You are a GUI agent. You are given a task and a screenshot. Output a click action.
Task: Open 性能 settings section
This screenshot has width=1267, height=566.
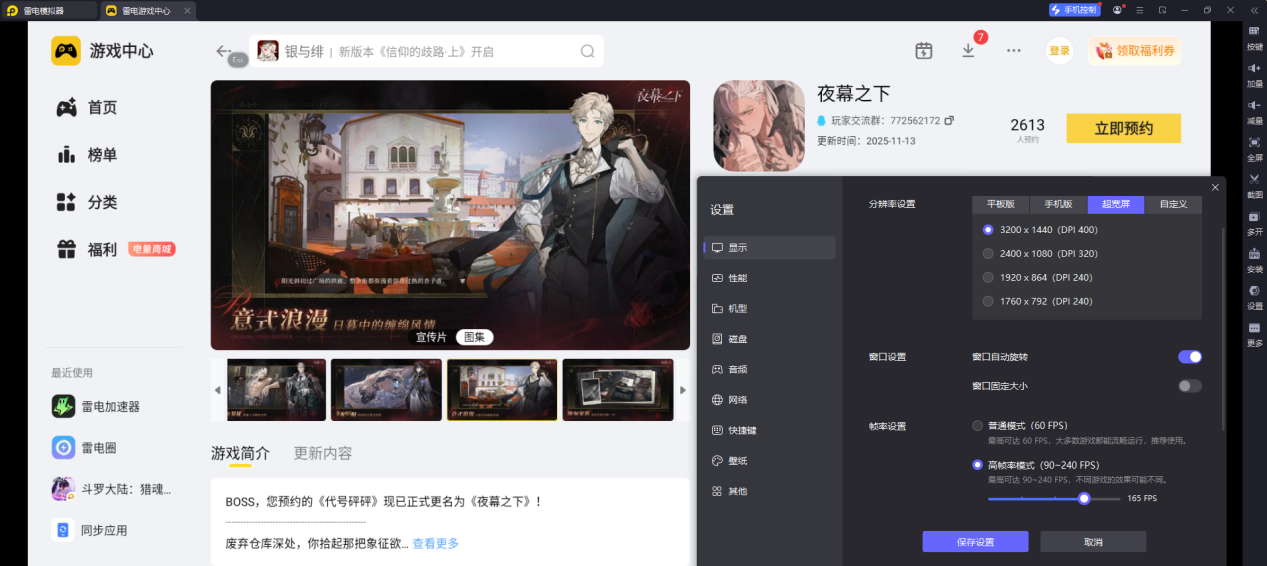coord(769,278)
